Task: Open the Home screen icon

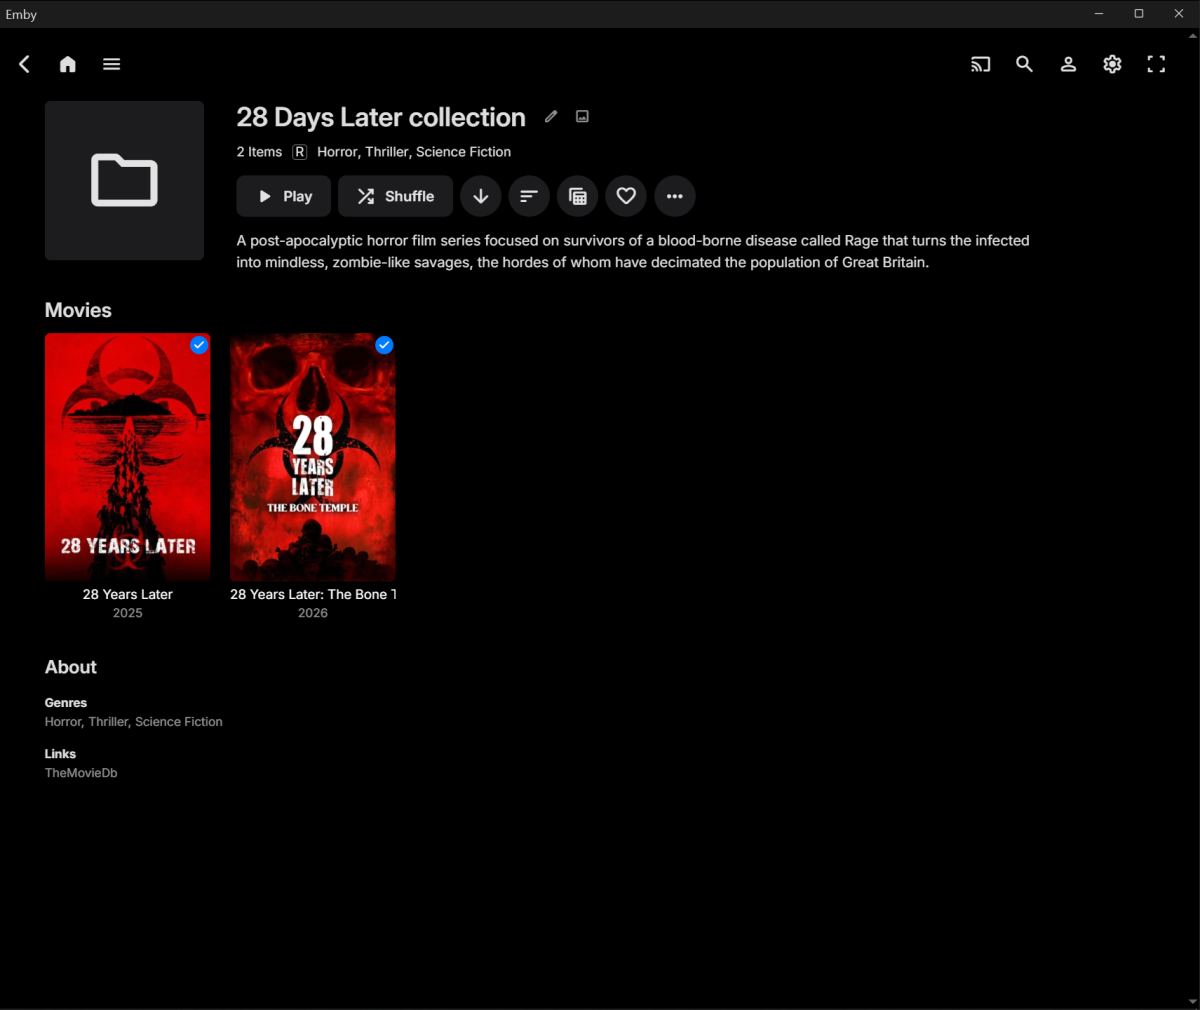Action: 68,64
